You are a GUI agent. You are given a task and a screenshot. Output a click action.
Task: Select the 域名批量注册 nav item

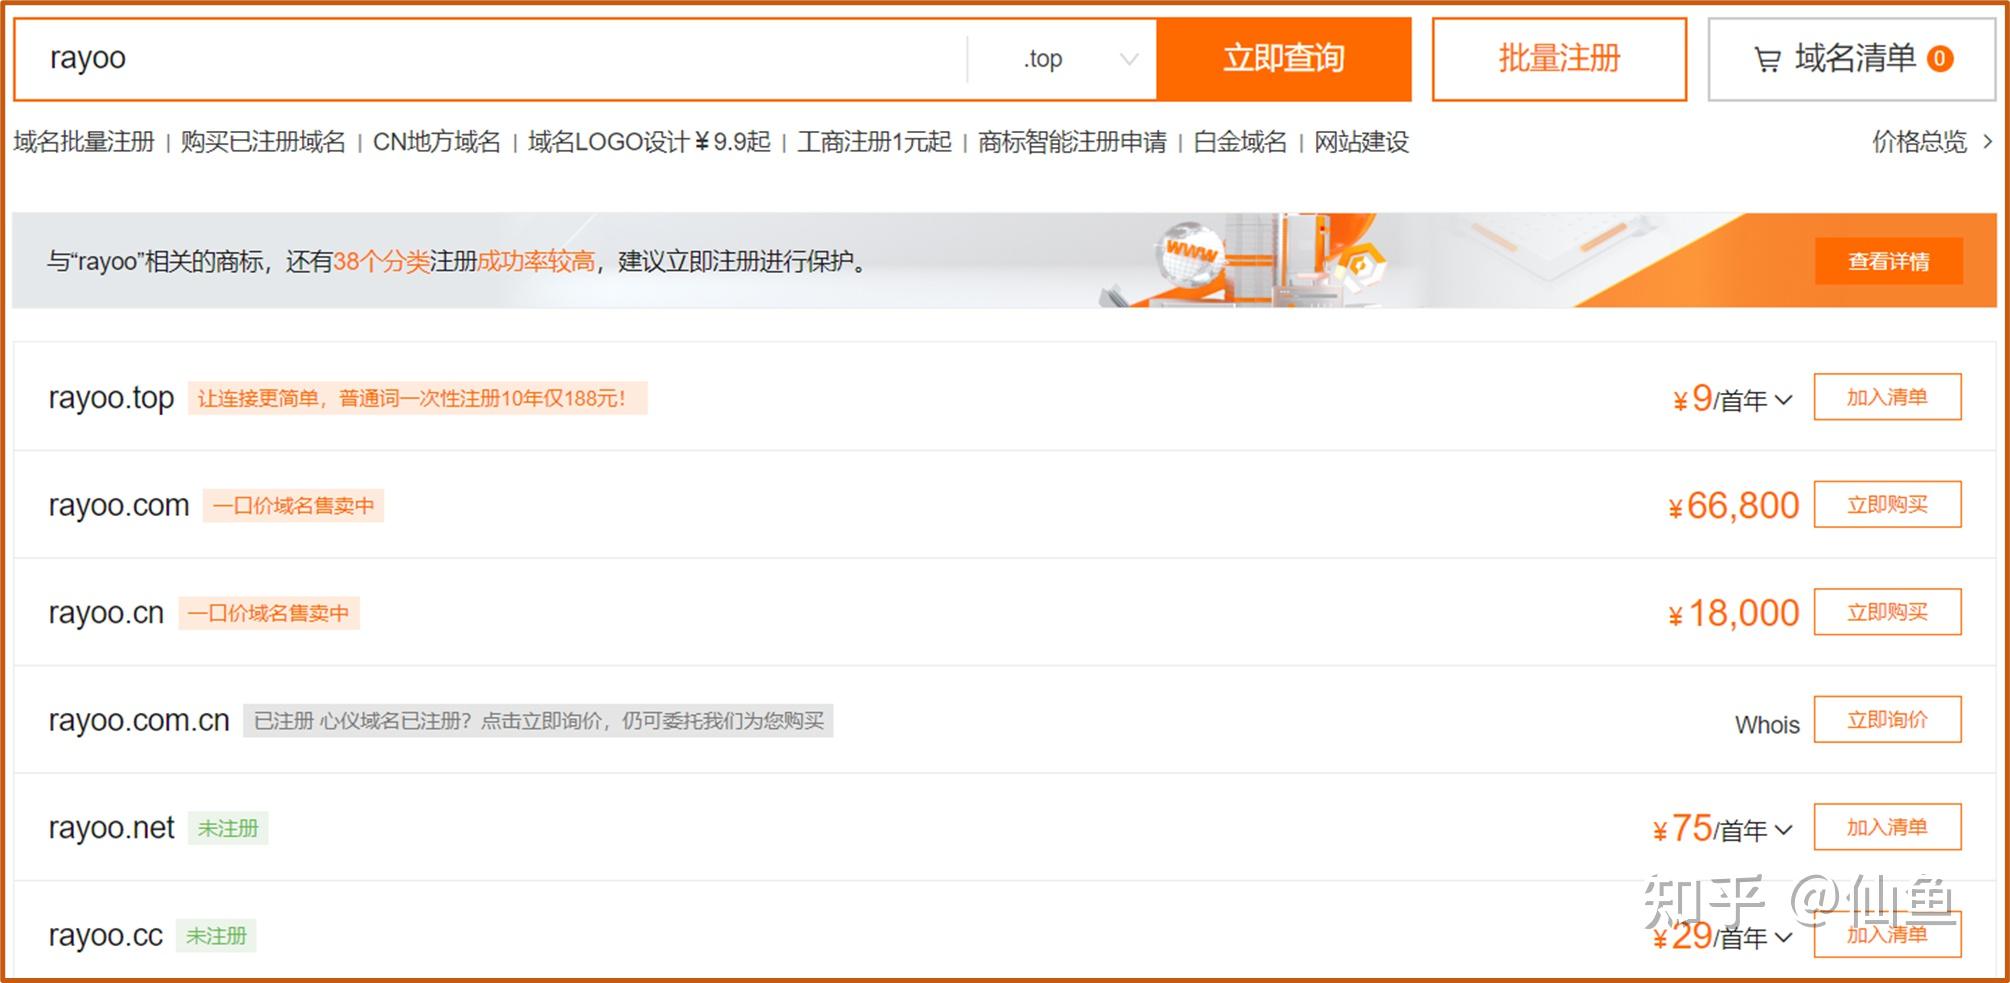coord(85,142)
